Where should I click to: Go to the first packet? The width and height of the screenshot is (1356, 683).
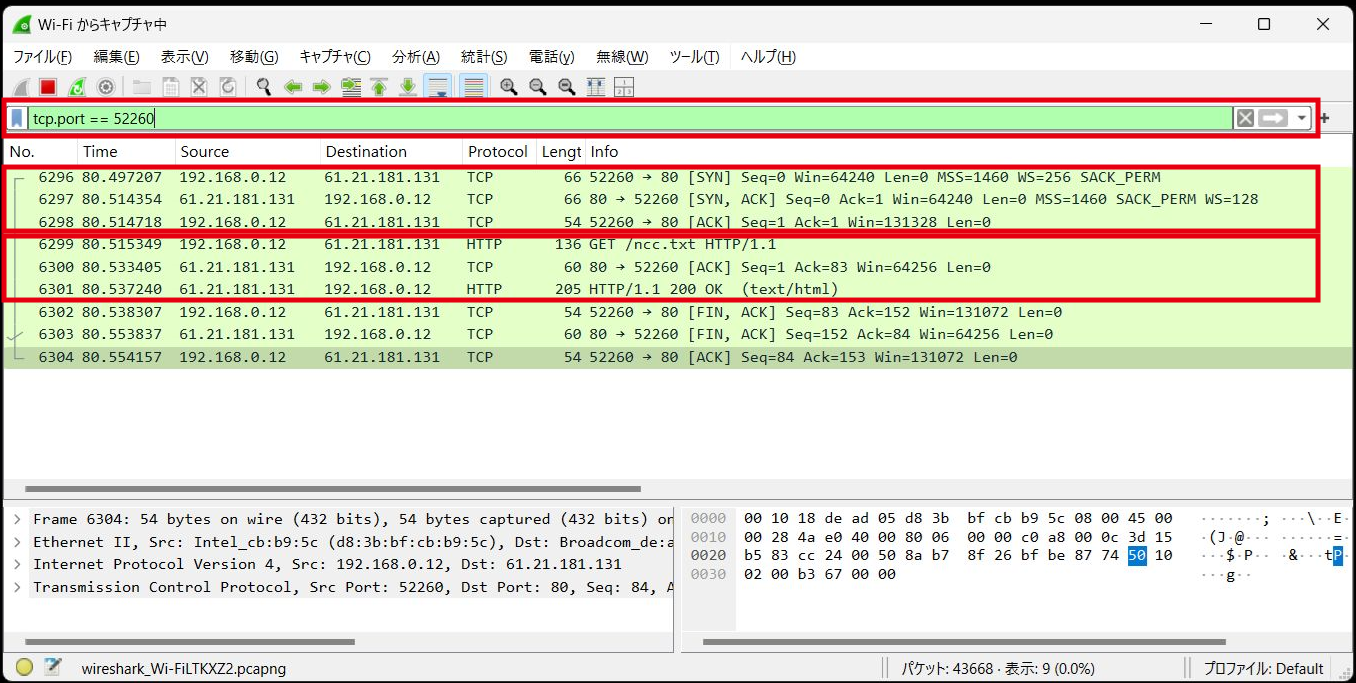[x=379, y=87]
